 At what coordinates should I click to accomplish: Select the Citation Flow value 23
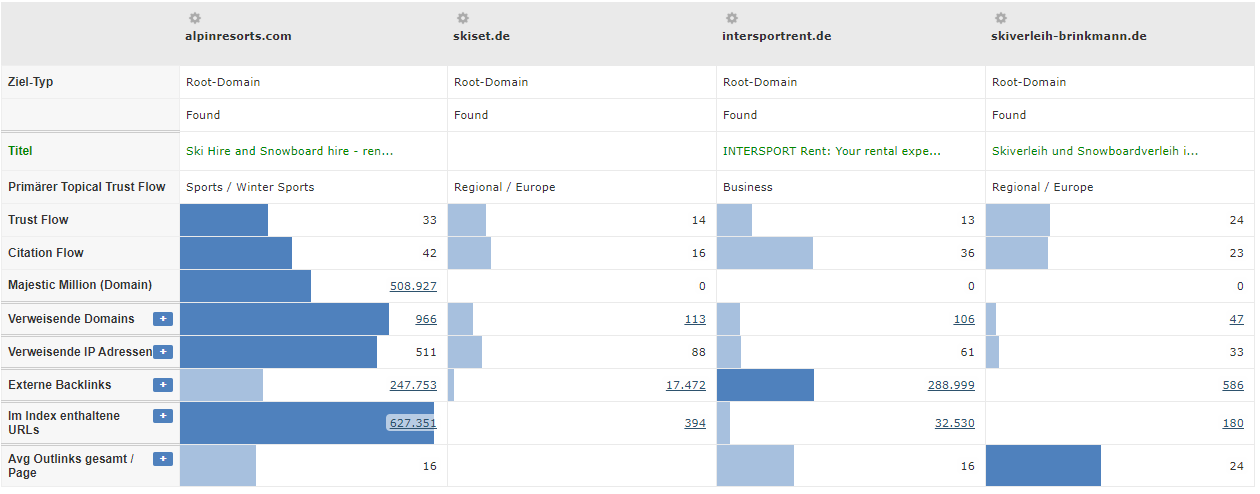1237,253
